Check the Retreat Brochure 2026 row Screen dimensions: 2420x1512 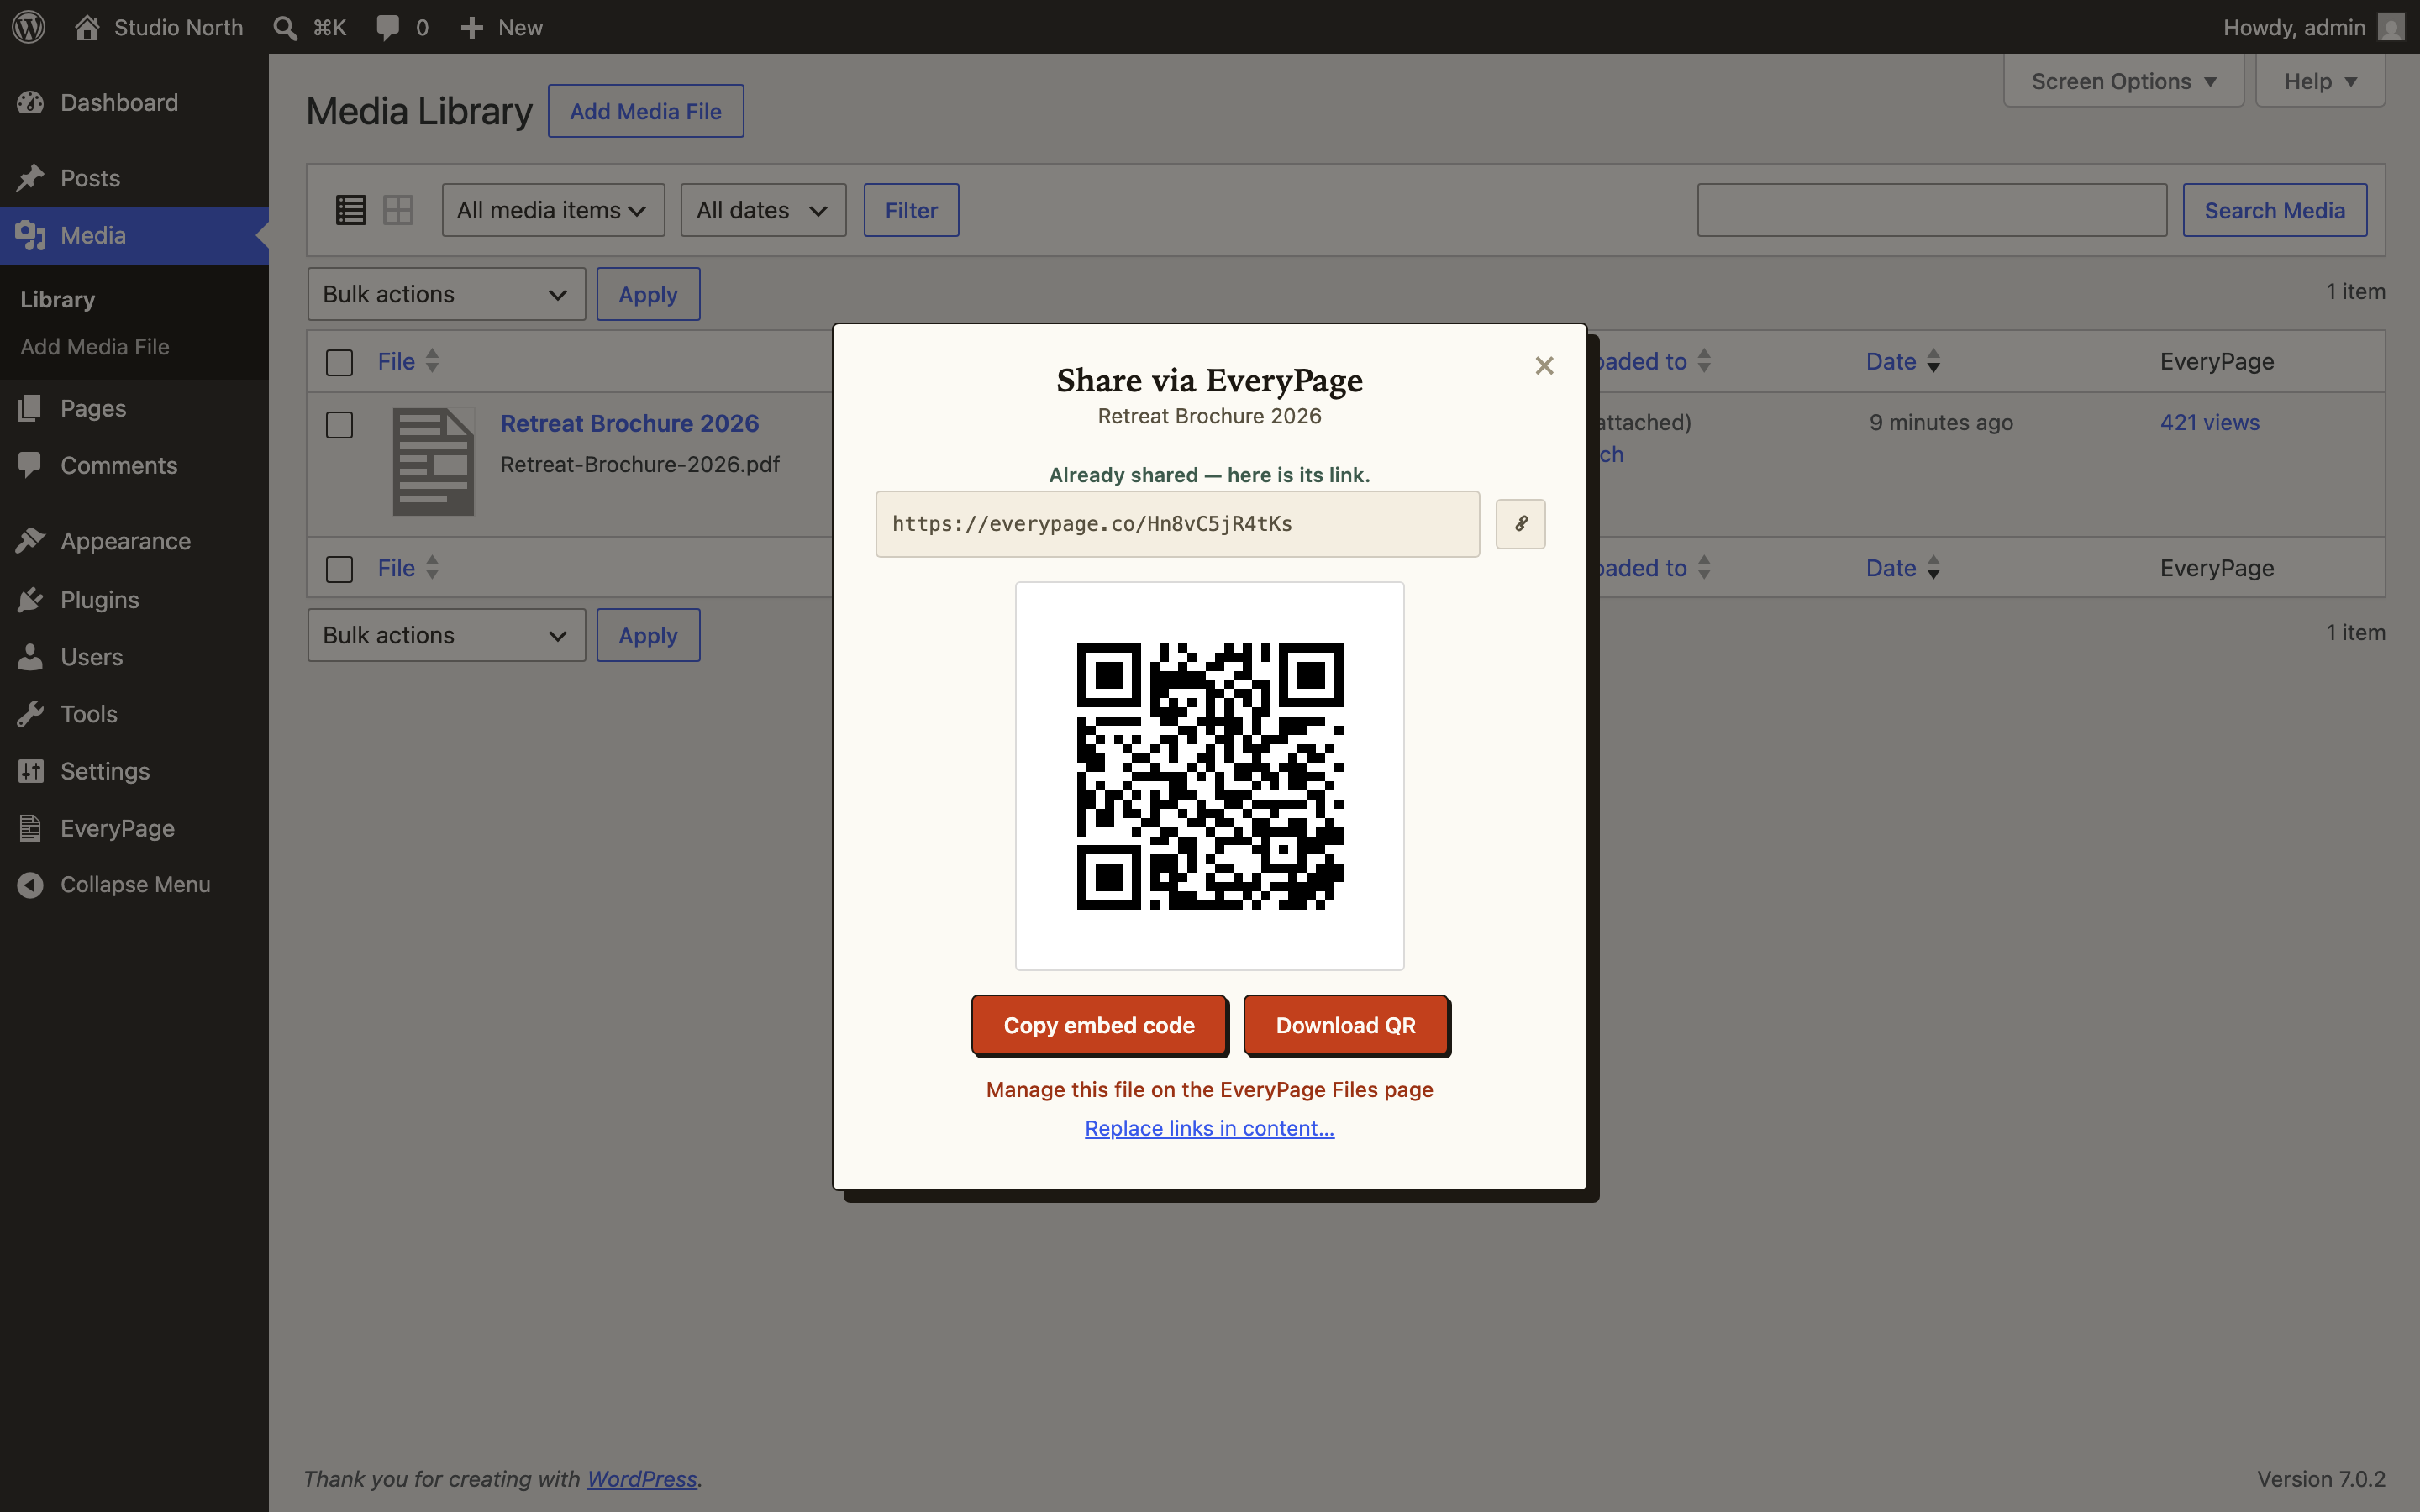[340, 425]
